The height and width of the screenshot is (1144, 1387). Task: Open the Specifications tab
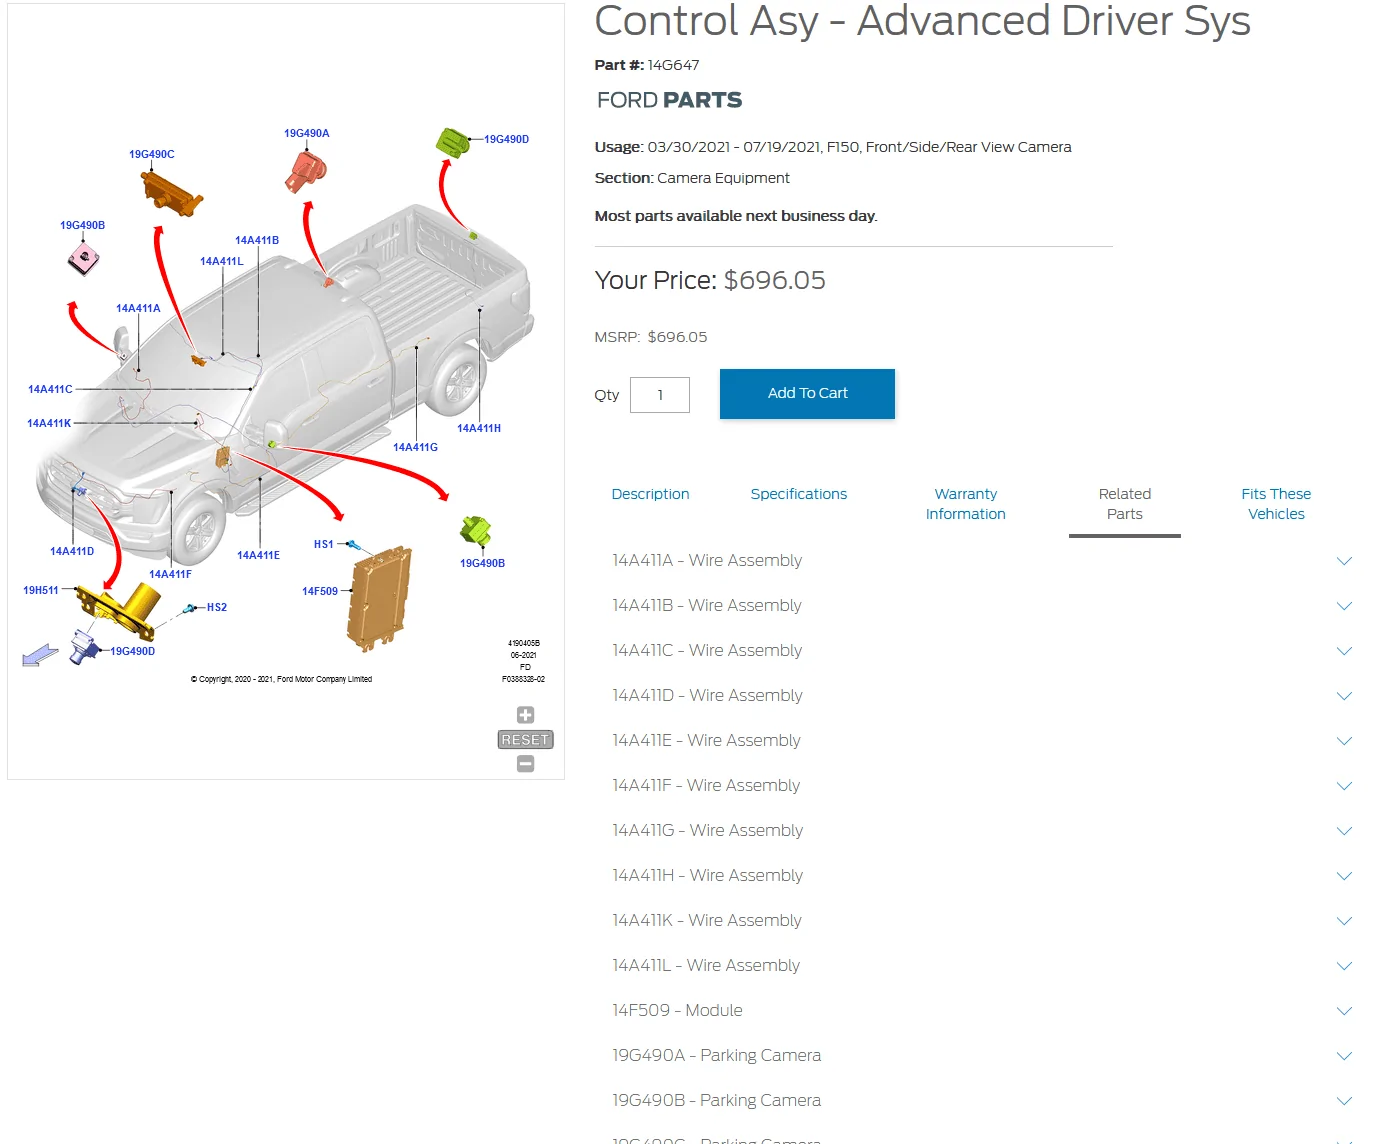[798, 494]
